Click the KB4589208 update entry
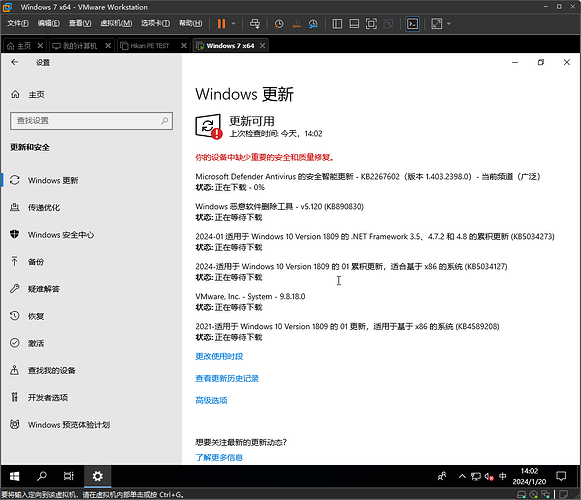The image size is (581, 500). (347, 327)
